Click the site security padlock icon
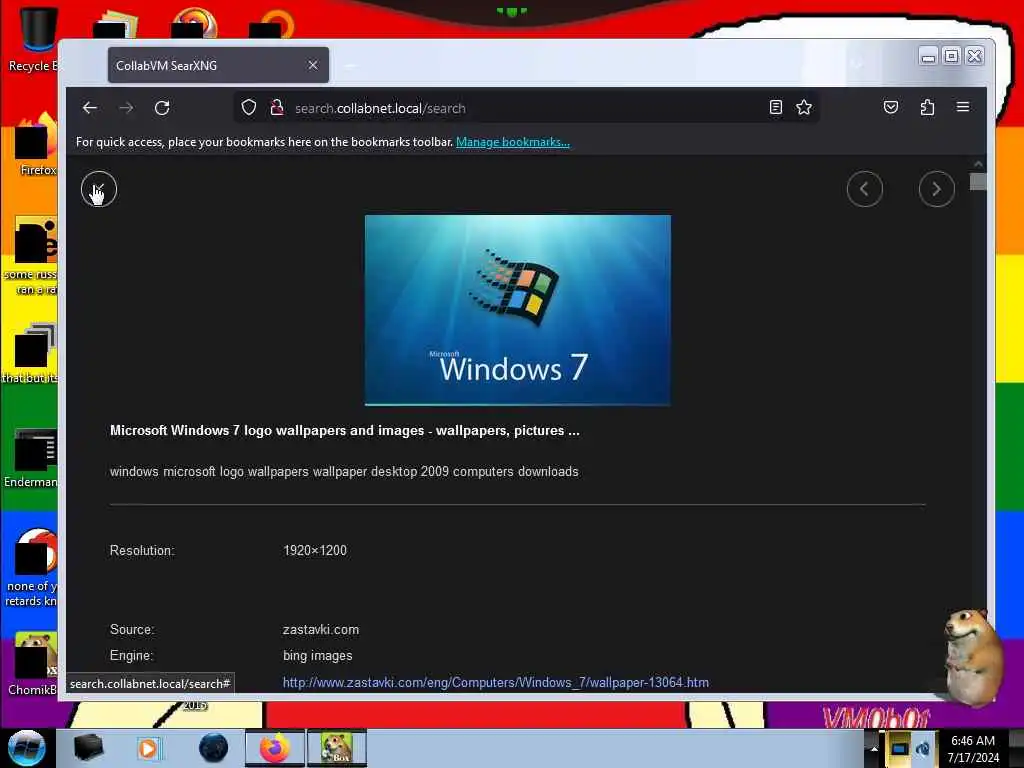The height and width of the screenshot is (768, 1024). (277, 108)
